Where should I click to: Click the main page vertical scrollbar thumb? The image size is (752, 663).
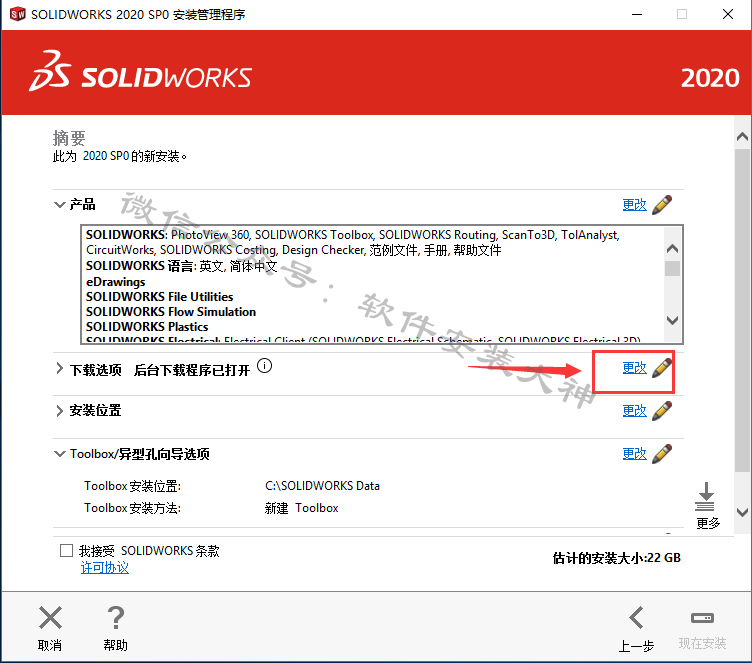[x=742, y=310]
